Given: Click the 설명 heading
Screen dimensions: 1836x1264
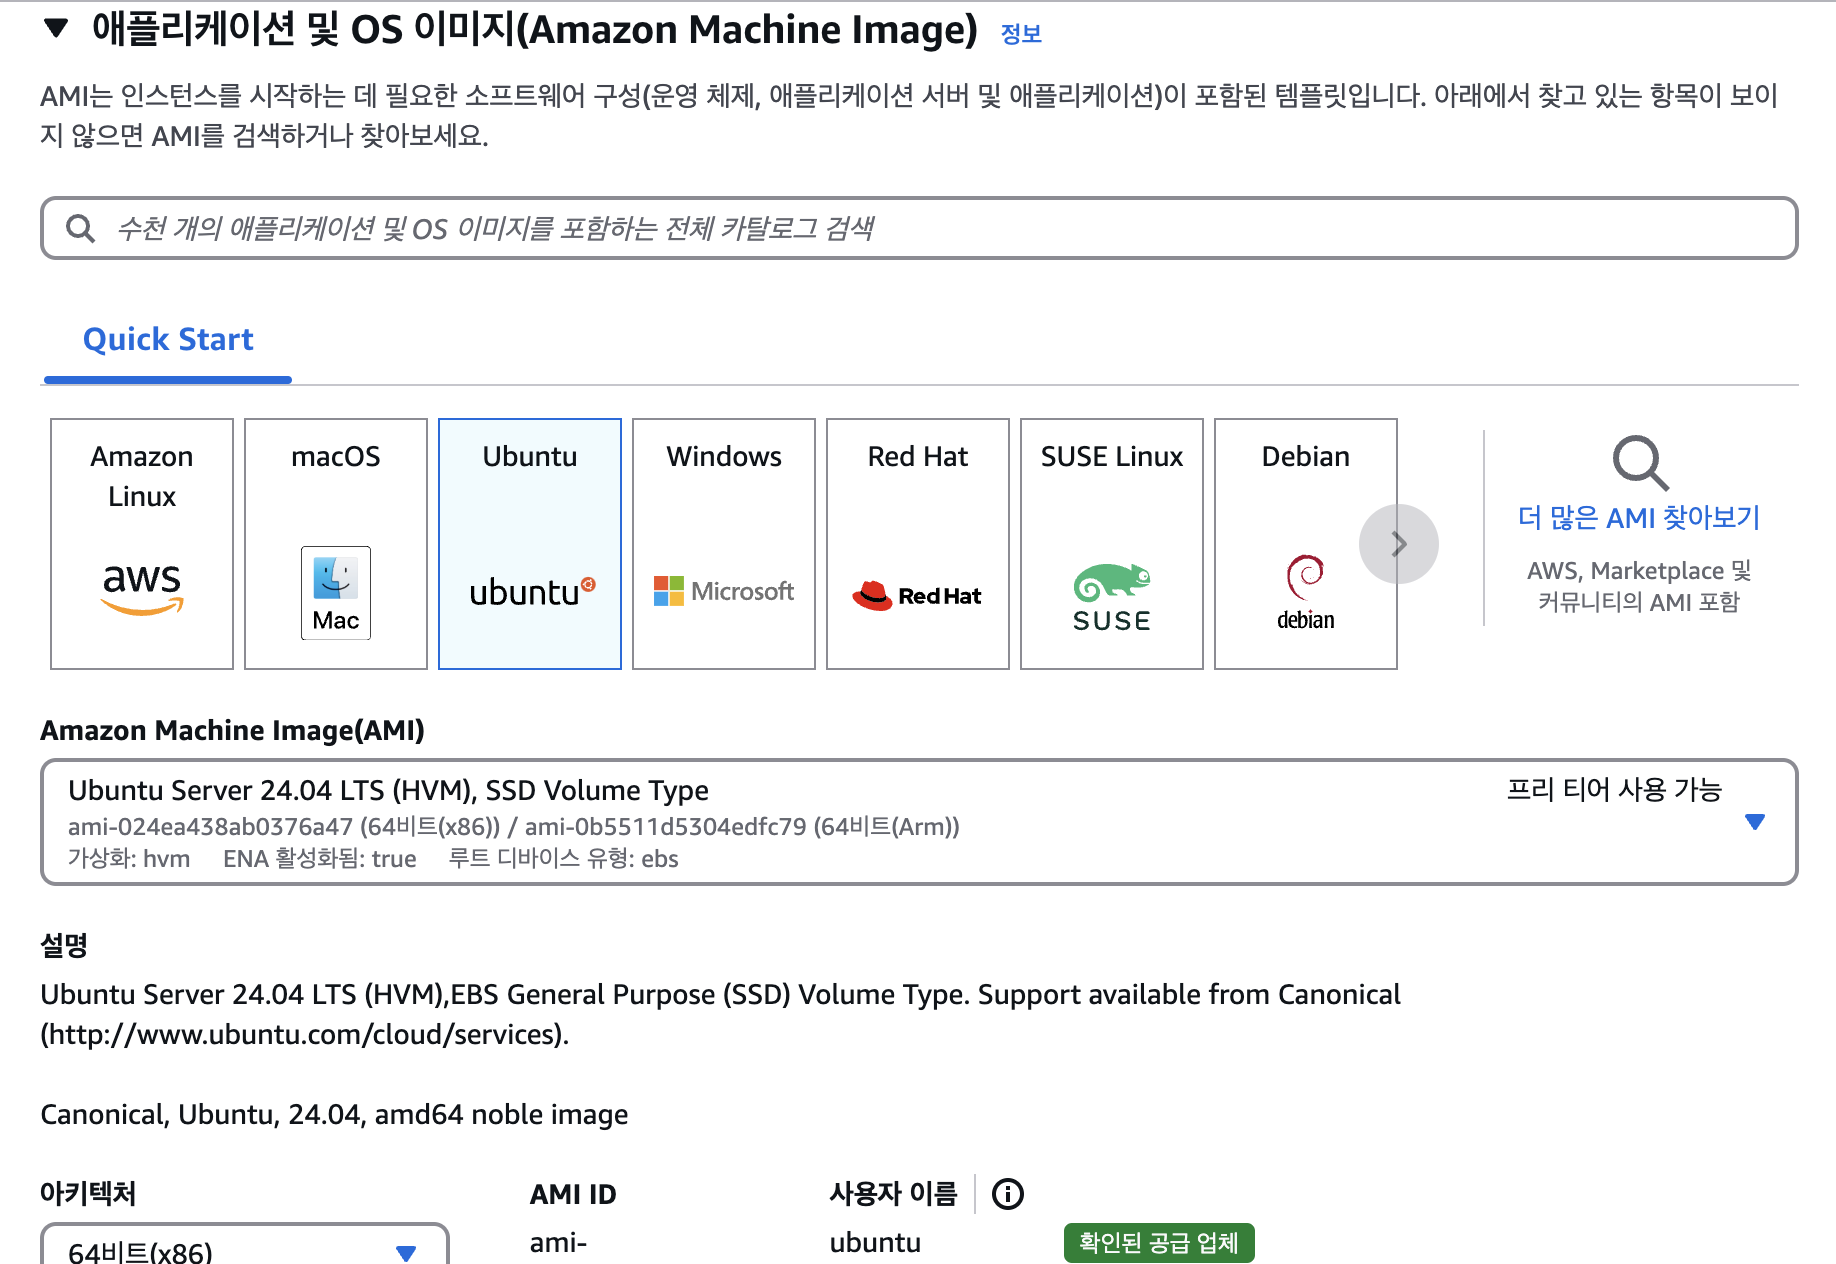Looking at the screenshot, I should point(64,946).
